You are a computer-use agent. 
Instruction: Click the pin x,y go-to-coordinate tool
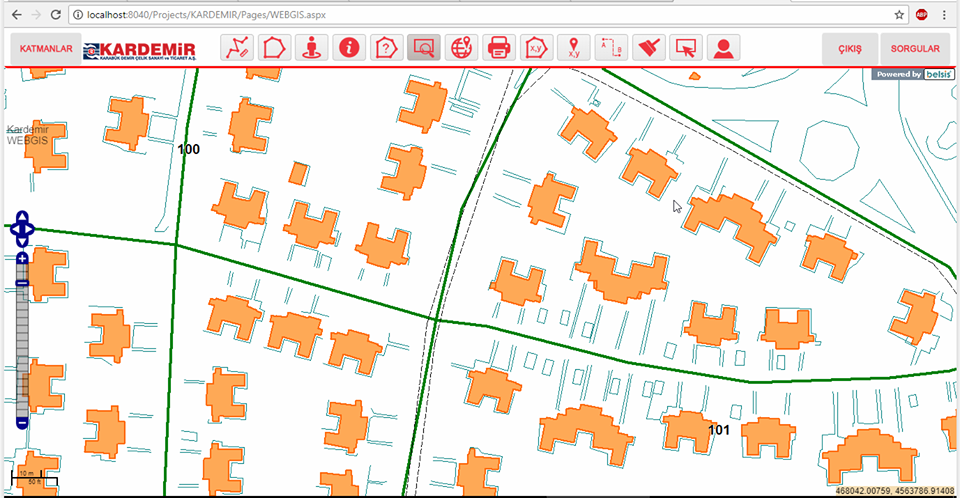point(573,47)
